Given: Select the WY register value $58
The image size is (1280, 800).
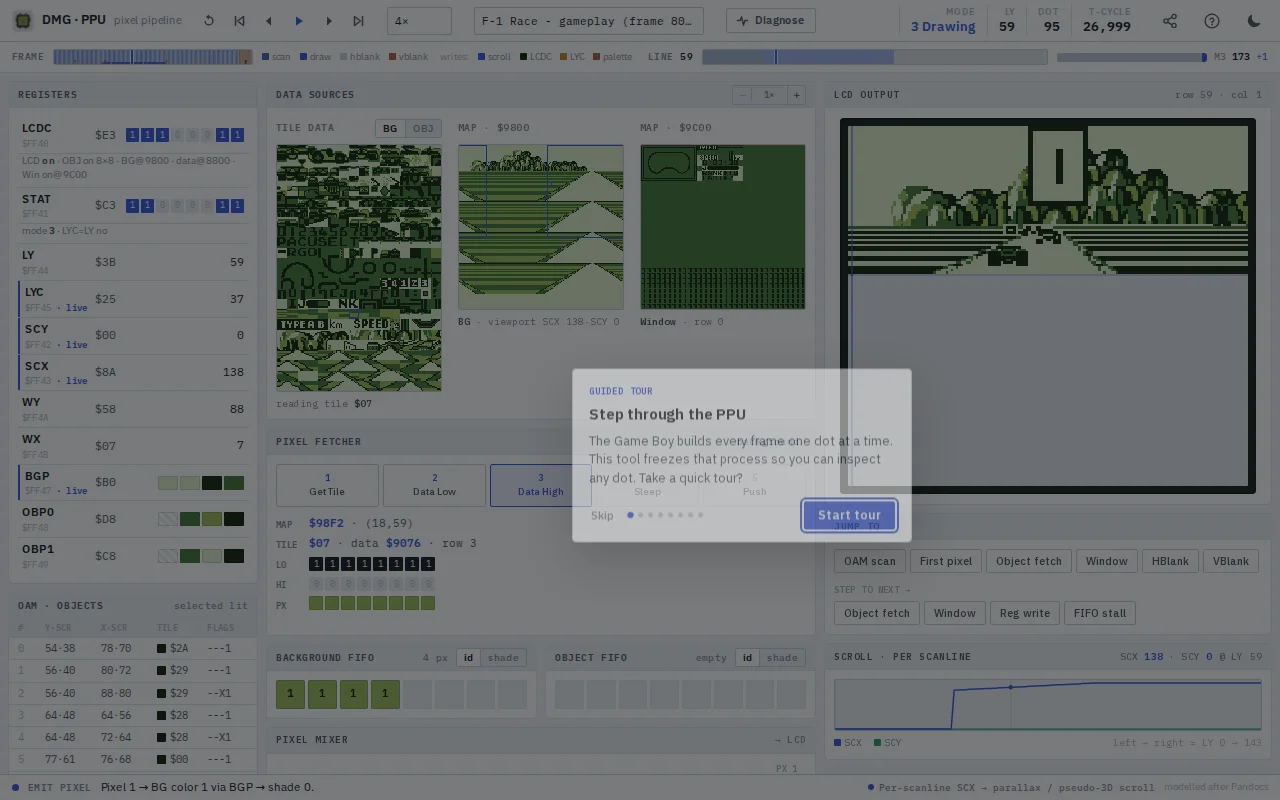Looking at the screenshot, I should click(105, 409).
